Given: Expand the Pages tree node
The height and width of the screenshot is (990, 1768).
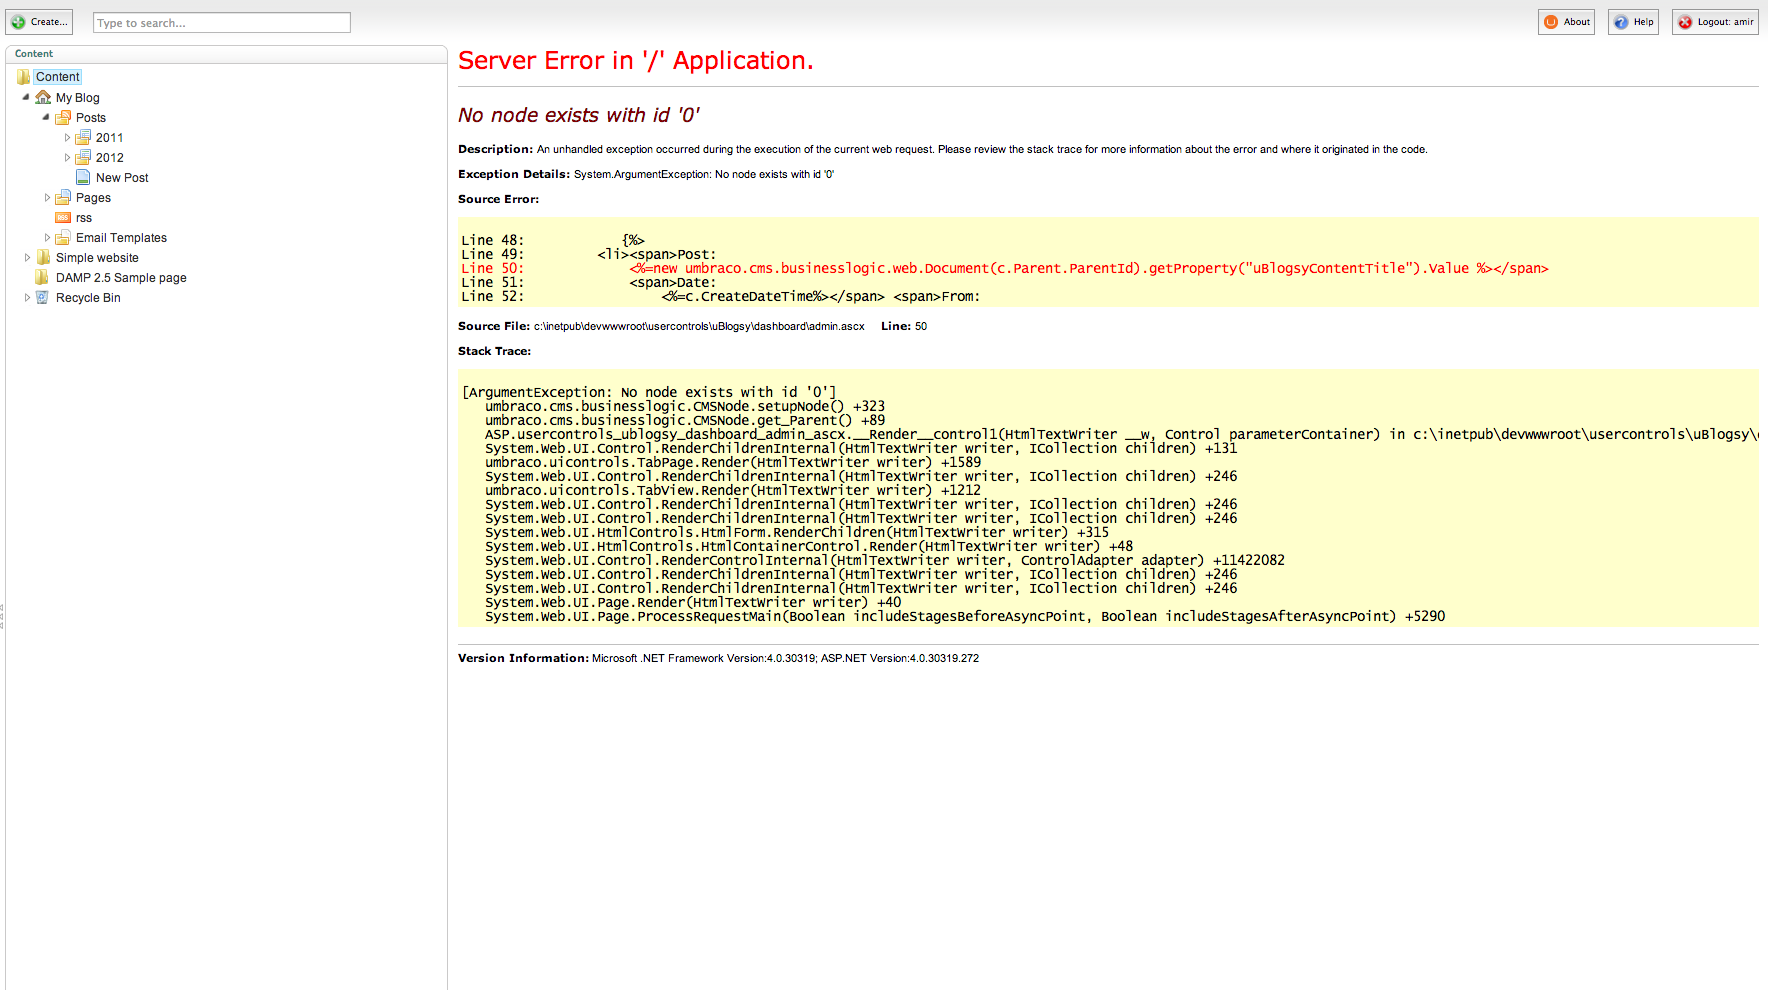Looking at the screenshot, I should [x=47, y=198].
